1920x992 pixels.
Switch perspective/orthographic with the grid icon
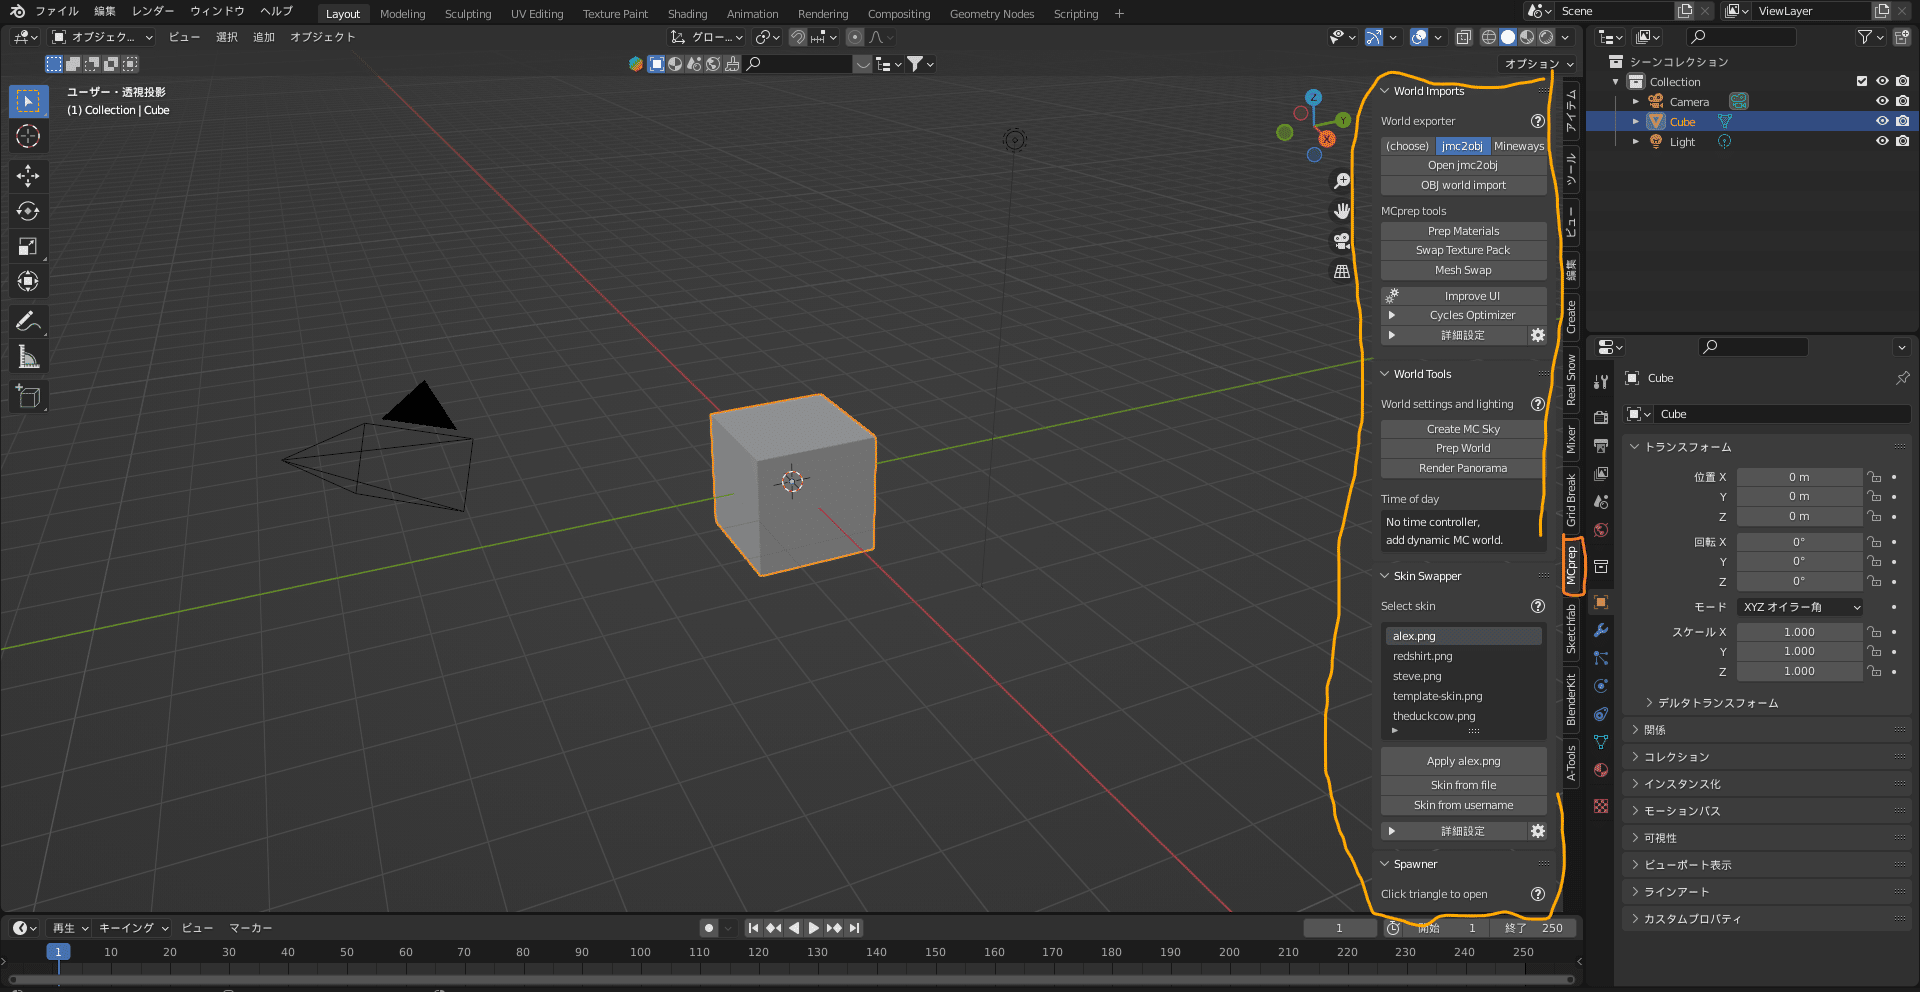(1342, 271)
